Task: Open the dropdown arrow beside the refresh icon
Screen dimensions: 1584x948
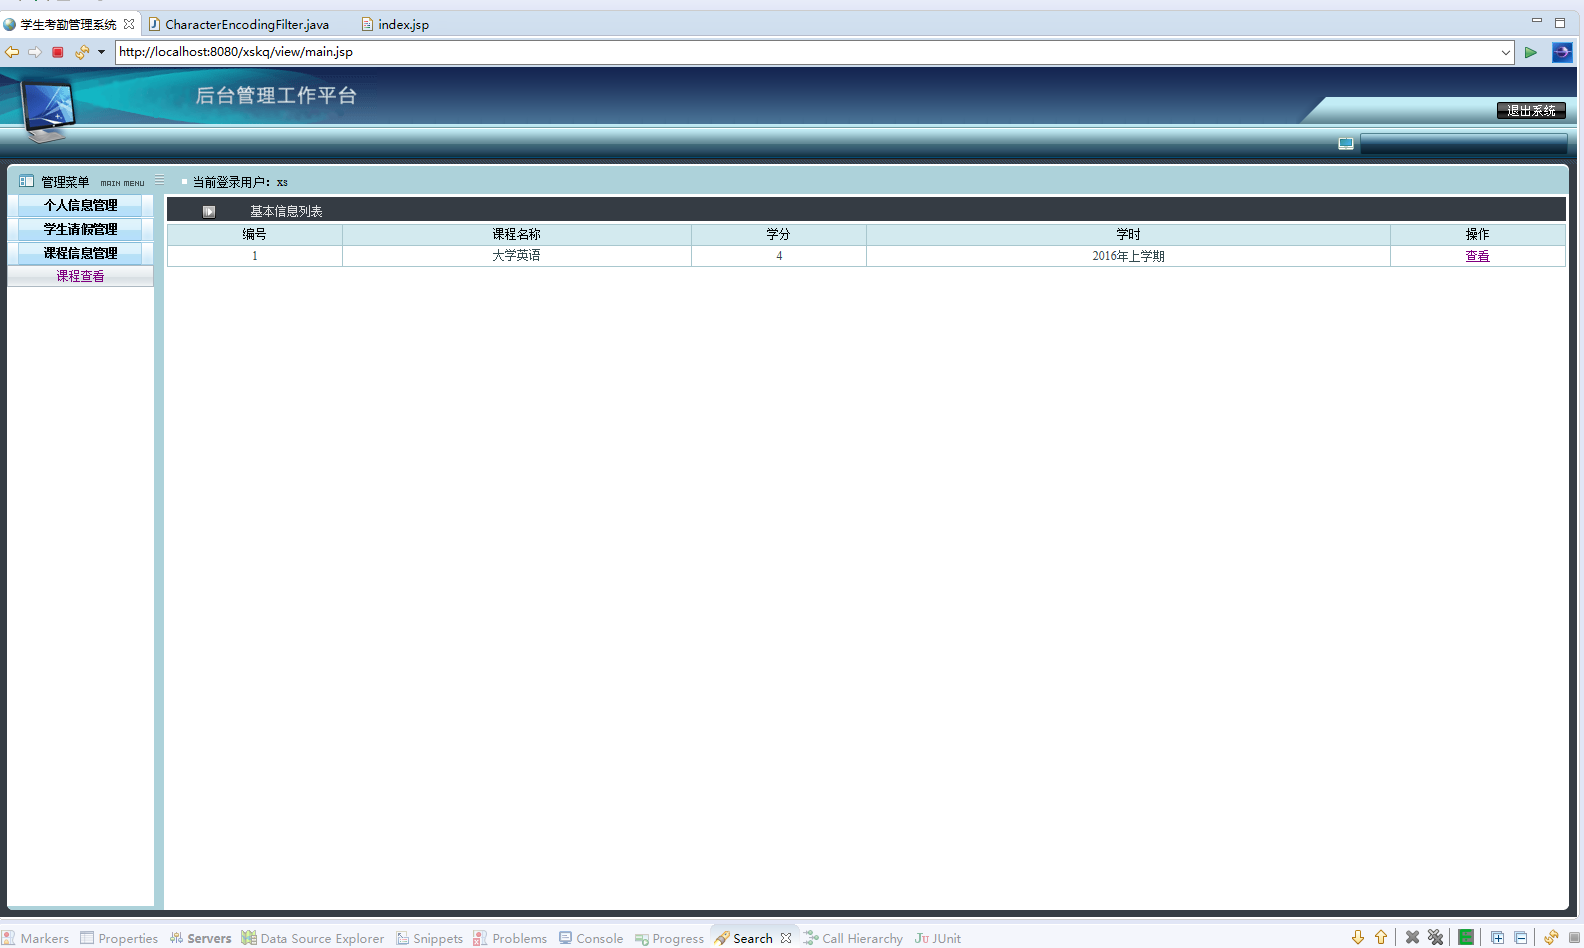Action: coord(101,52)
